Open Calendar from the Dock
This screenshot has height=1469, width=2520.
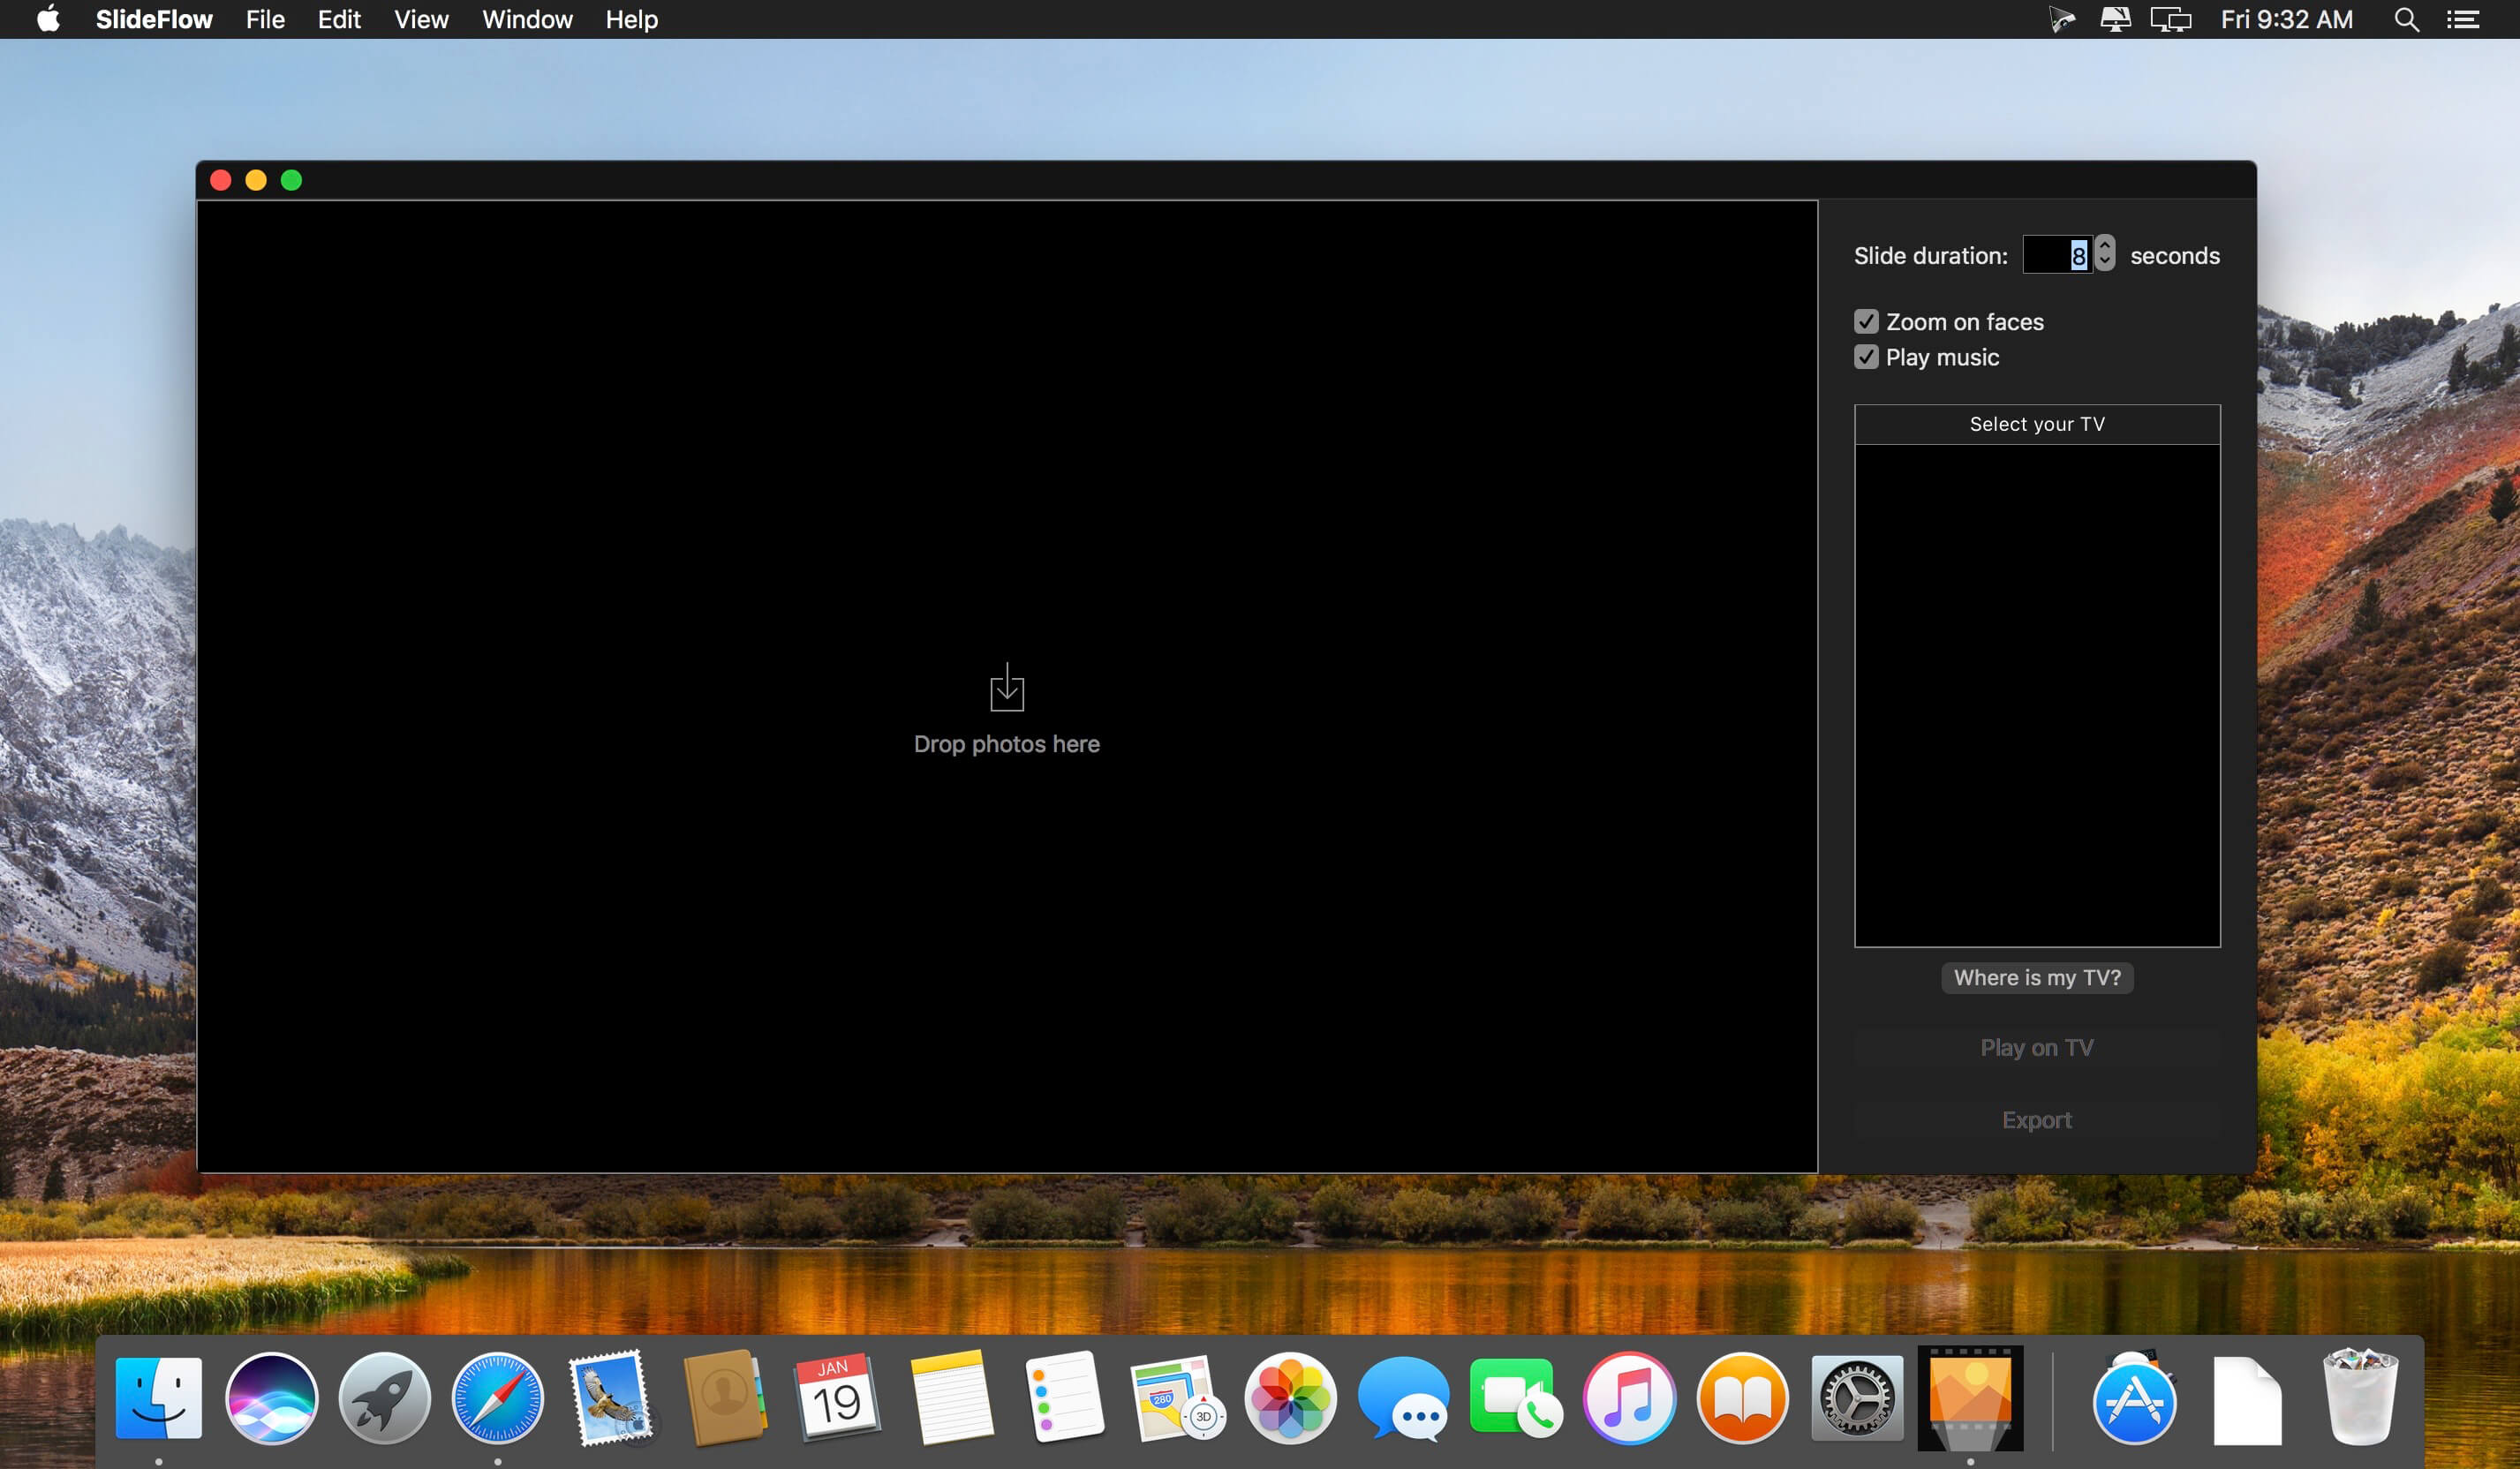coord(838,1398)
